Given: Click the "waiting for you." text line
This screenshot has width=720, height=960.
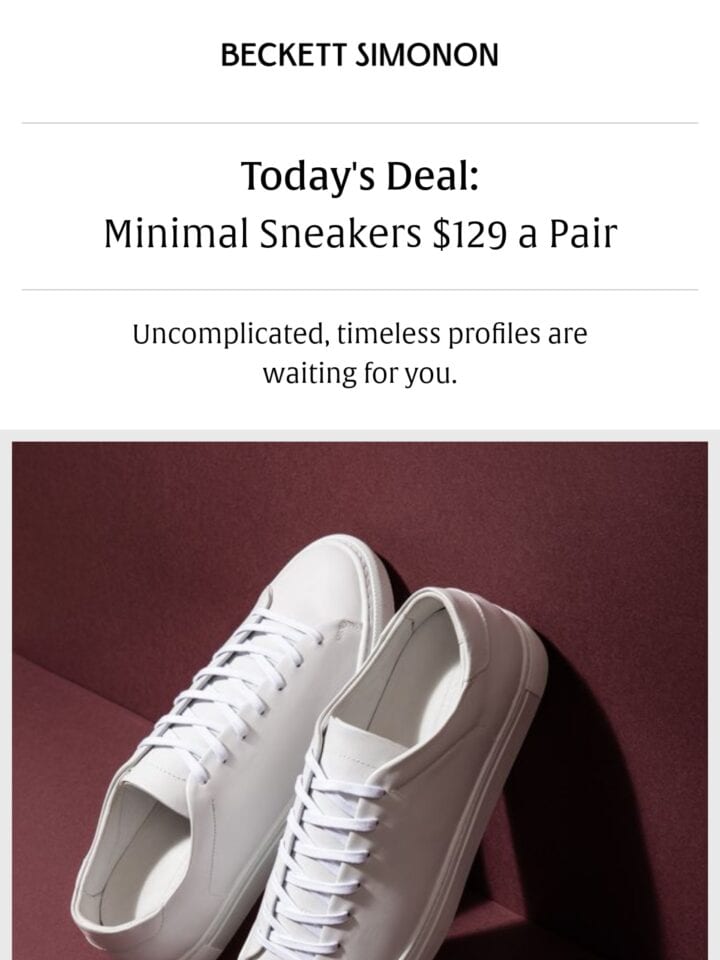Looking at the screenshot, I should 360,373.
